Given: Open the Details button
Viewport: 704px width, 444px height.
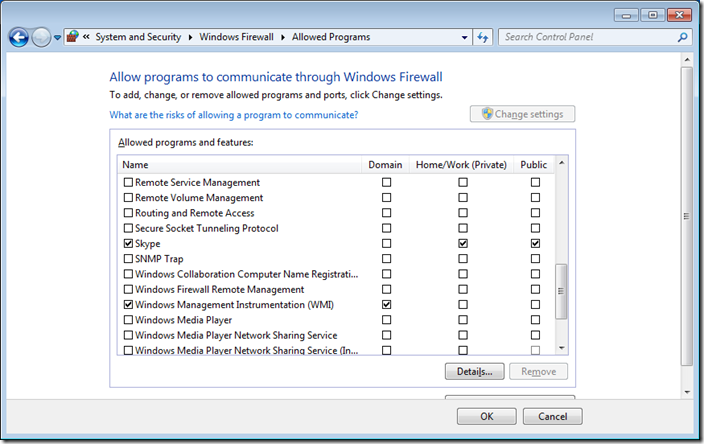Looking at the screenshot, I should click(x=473, y=372).
